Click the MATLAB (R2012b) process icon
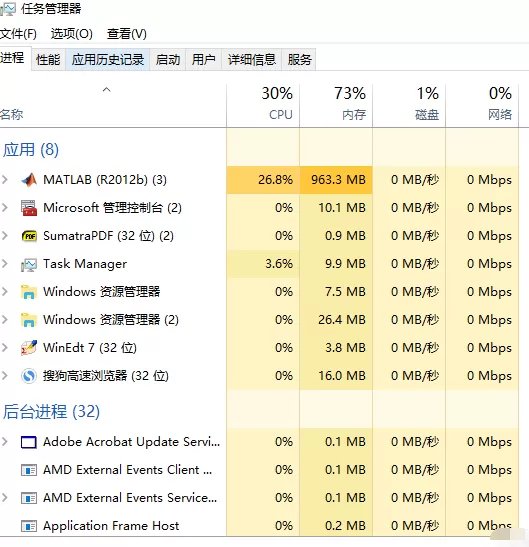Viewport: 529px width, 547px height. point(29,180)
